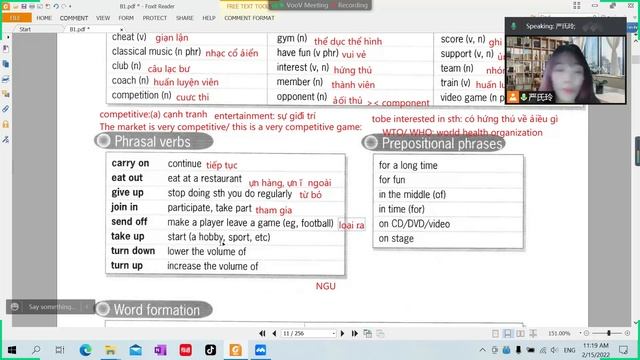Open the HELP ribbon tab
The width and height of the screenshot is (640, 360).
(x=209, y=18)
